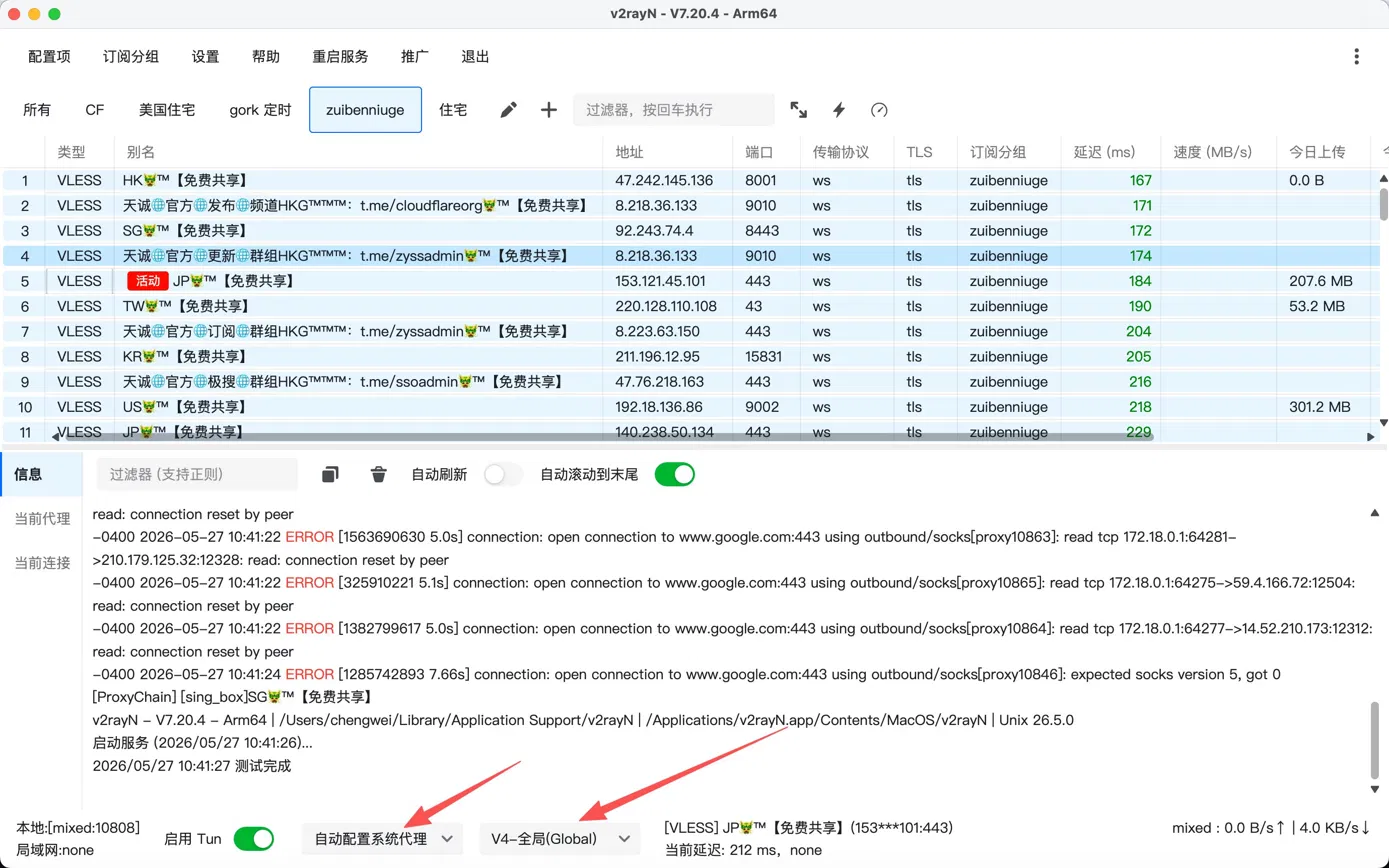Click the 退出 menu item
The width and height of the screenshot is (1389, 868).
coord(475,57)
